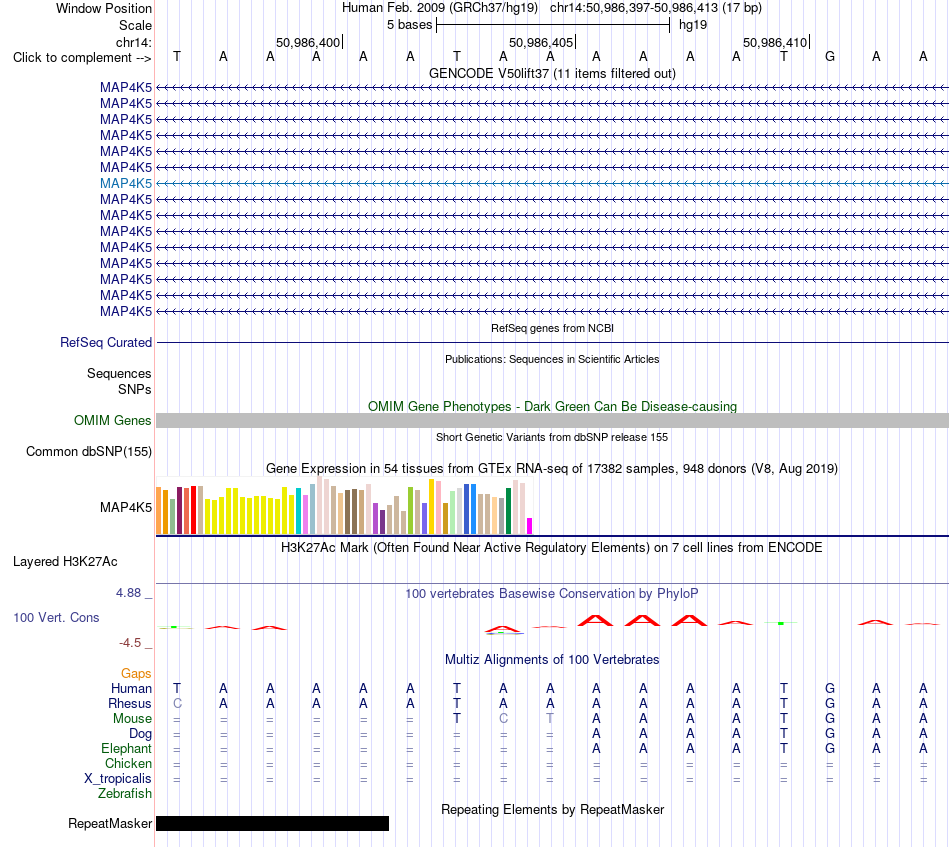This screenshot has width=950, height=847.
Task: Click the orange Gaps label
Action: 136,674
